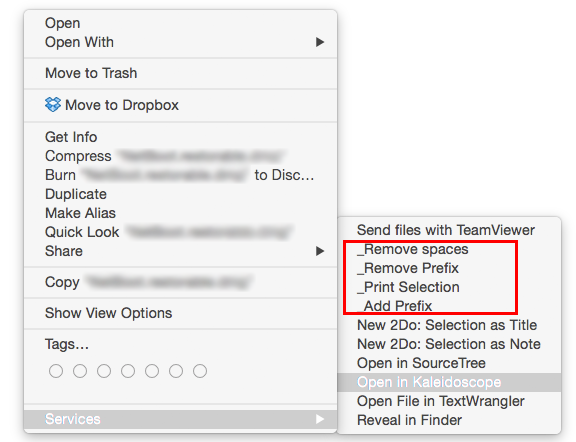Image resolution: width=576 pixels, height=442 pixels.
Task: Select the first tag color circle
Action: click(56, 371)
